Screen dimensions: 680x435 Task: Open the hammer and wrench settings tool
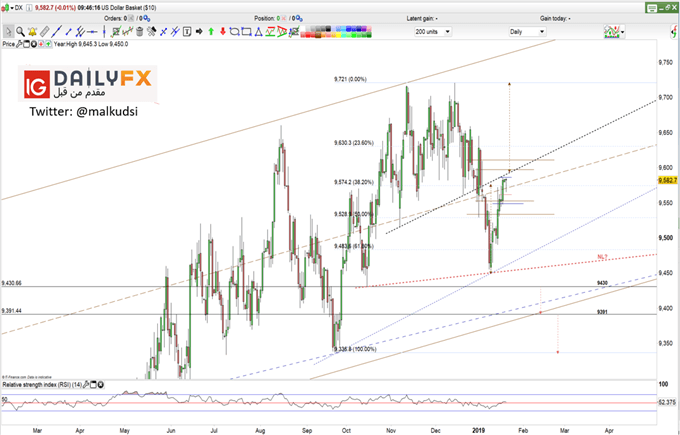tap(151, 32)
